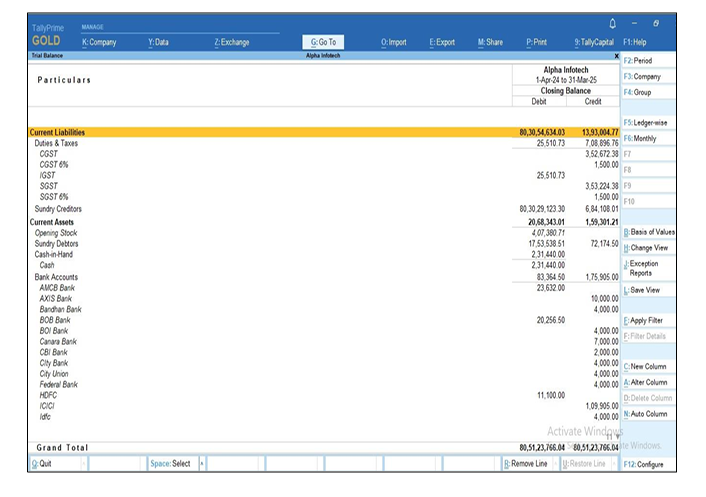The image size is (706, 497).
Task: Open J: Exception Reports
Action: point(648,268)
